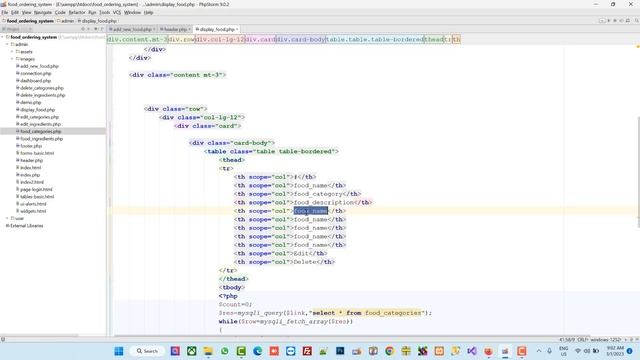Click the taskbar clock and date
640x360 pixels.
(615, 351)
